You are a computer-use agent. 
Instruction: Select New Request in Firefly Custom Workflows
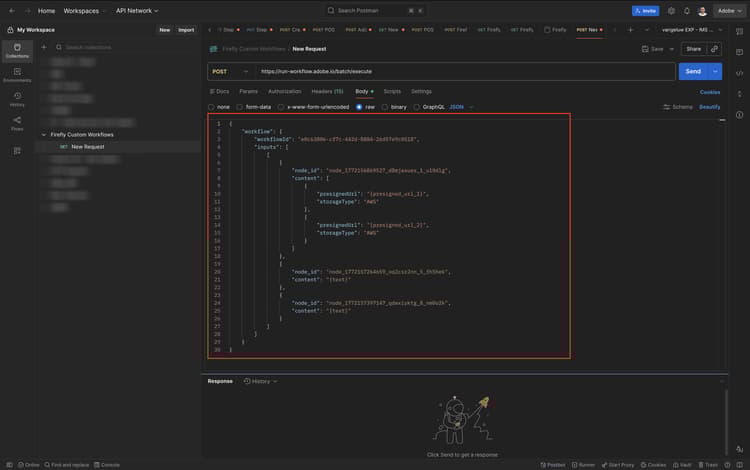(x=87, y=147)
